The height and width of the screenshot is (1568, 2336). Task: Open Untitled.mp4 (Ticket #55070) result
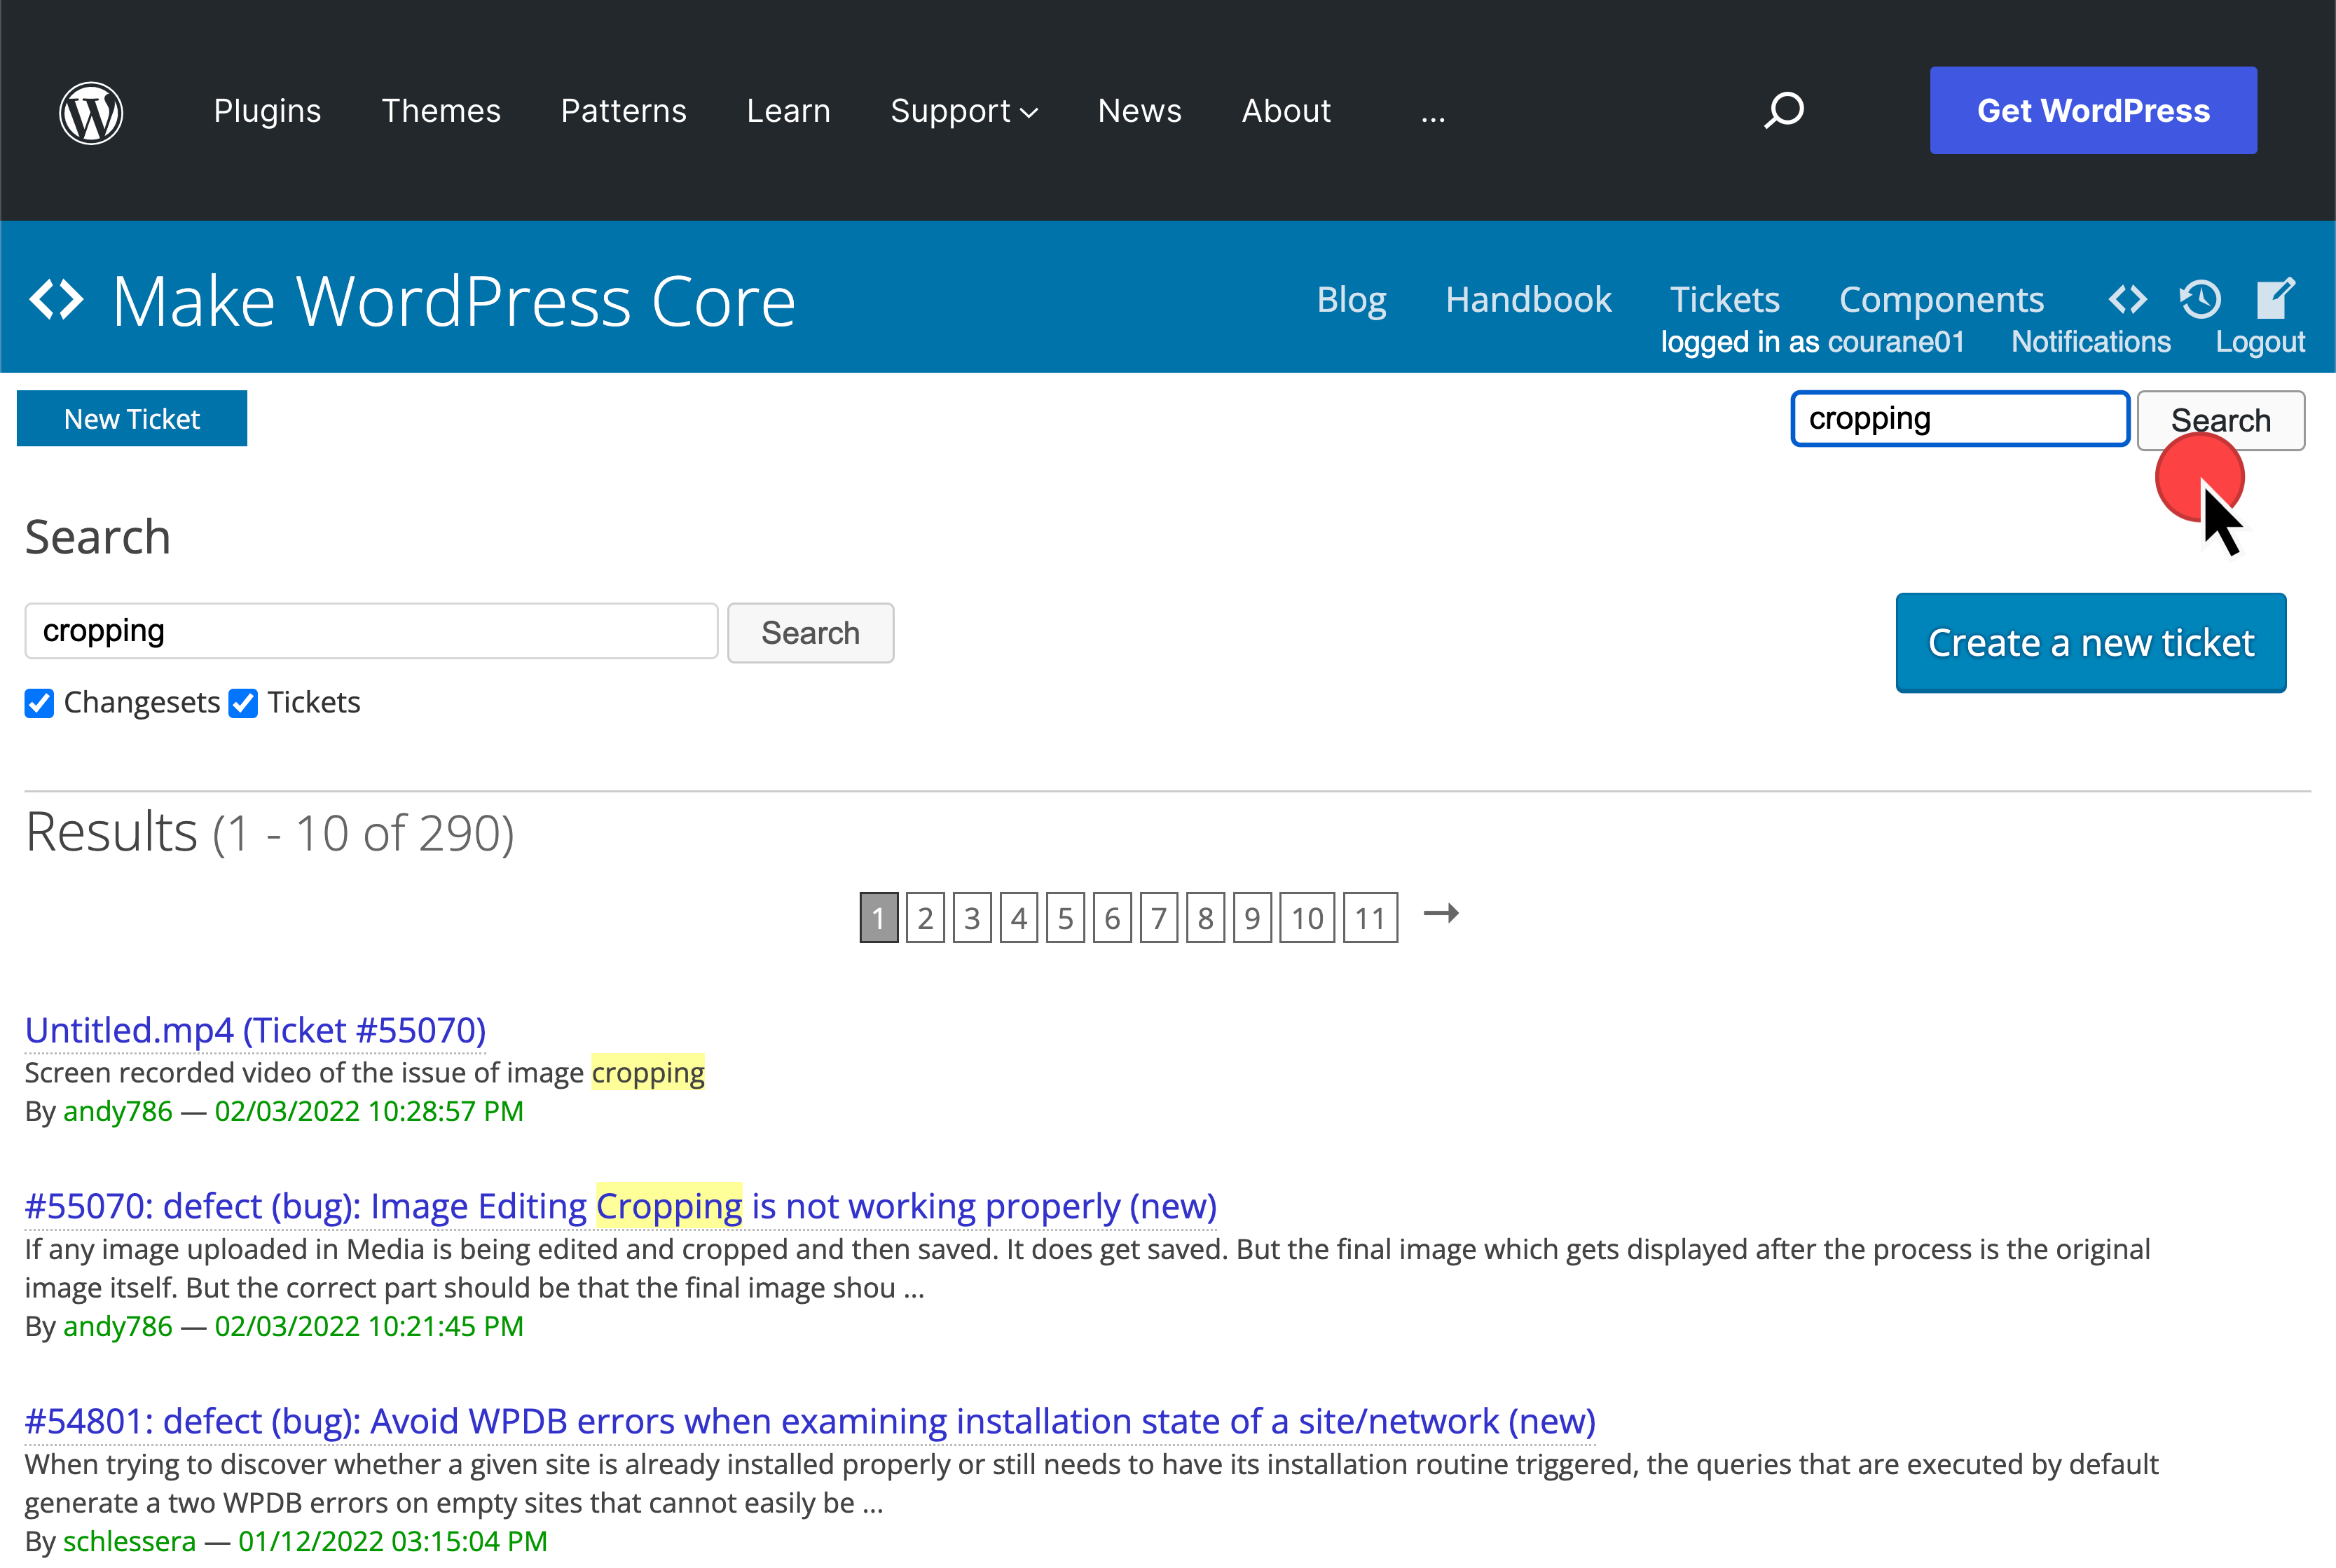255,1030
